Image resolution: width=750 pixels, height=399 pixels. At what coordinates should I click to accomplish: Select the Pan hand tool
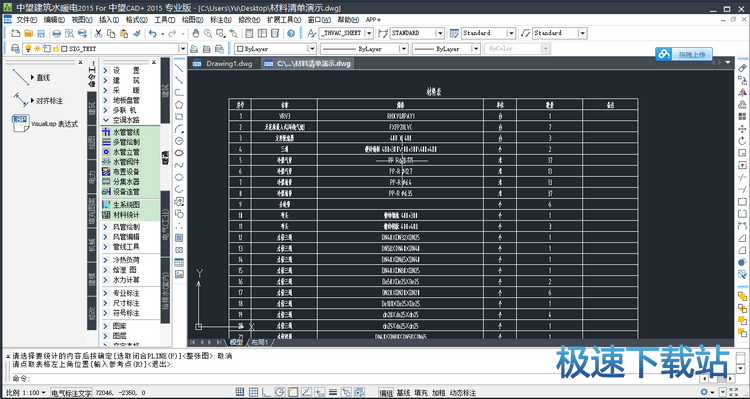[196, 33]
